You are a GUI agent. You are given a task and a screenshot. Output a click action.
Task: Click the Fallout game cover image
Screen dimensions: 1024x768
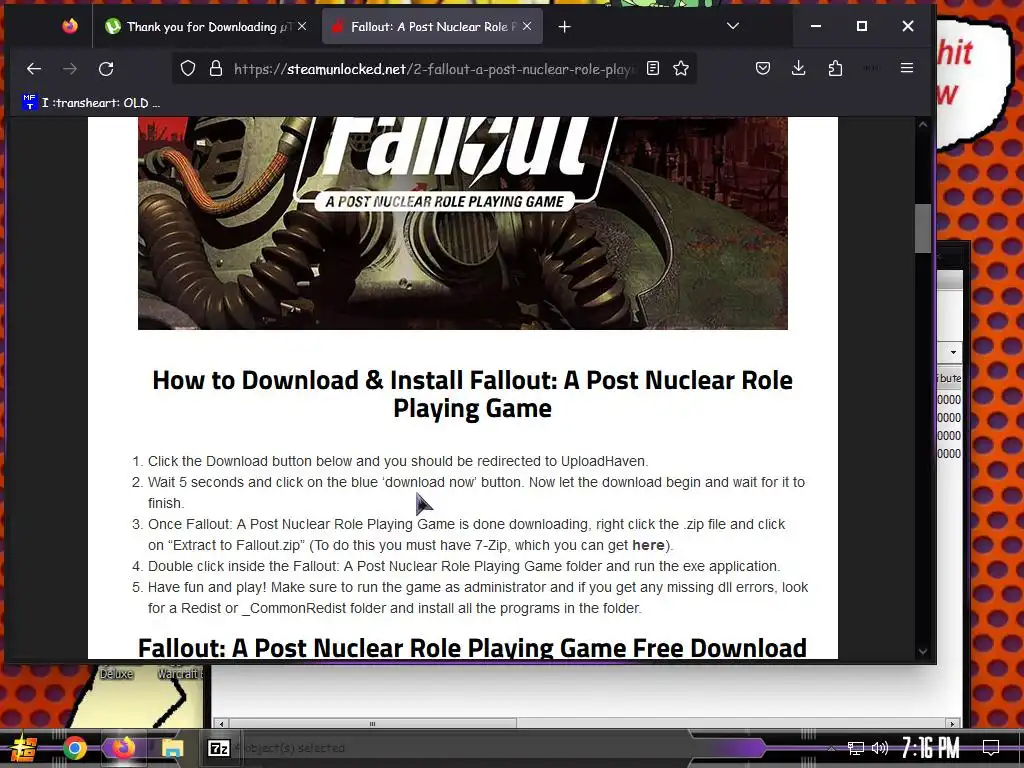(462, 223)
